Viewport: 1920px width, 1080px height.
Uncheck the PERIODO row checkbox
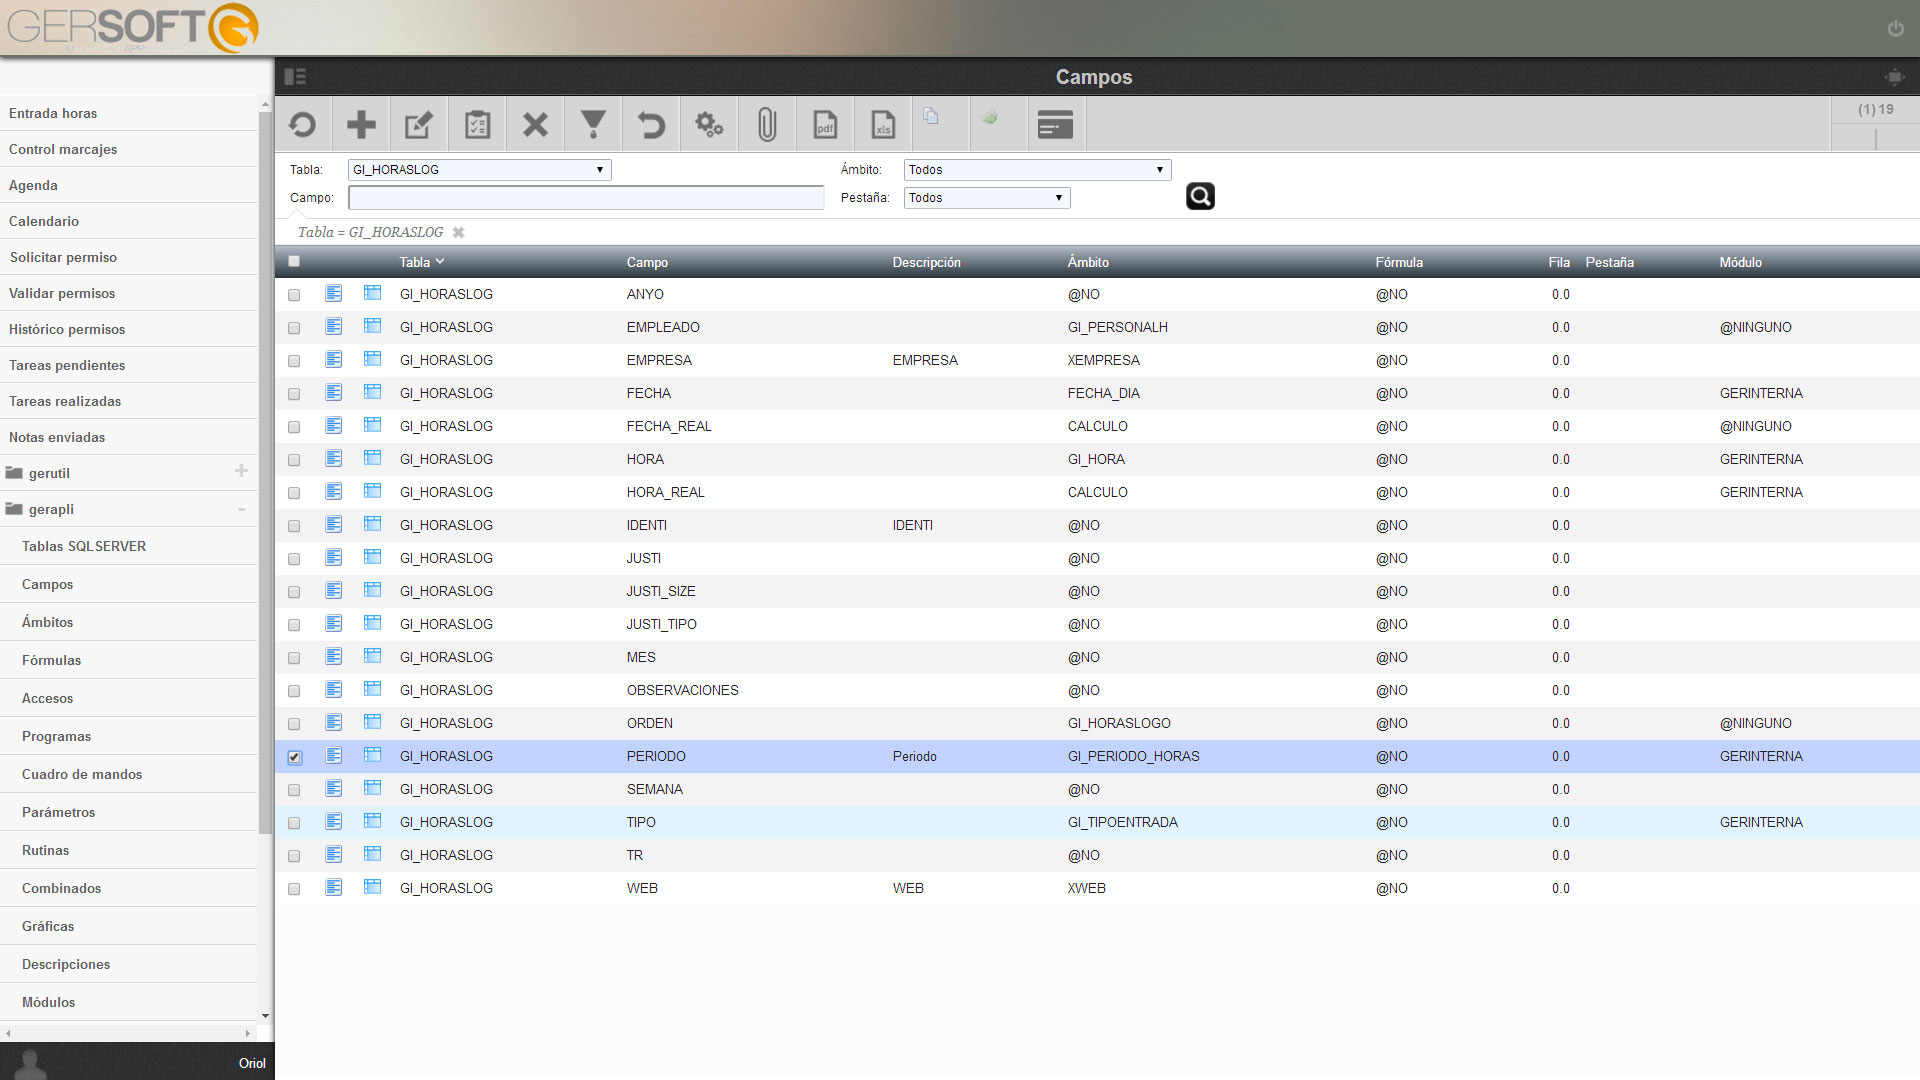click(x=294, y=757)
